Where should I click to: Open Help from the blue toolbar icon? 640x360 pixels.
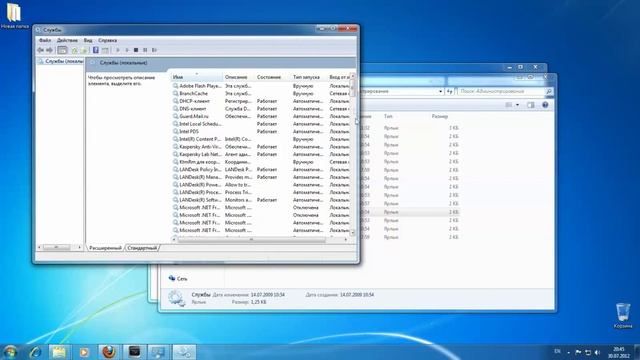96,50
